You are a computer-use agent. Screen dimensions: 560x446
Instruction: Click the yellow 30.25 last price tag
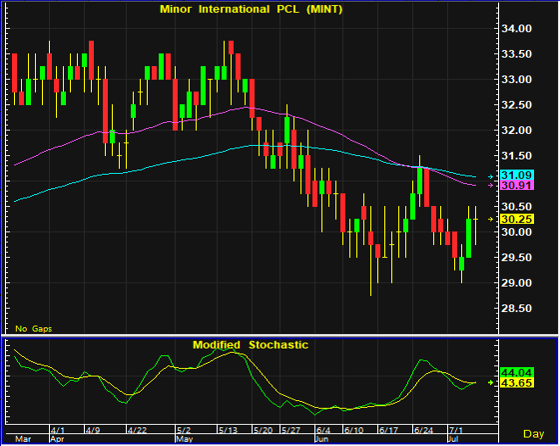517,219
